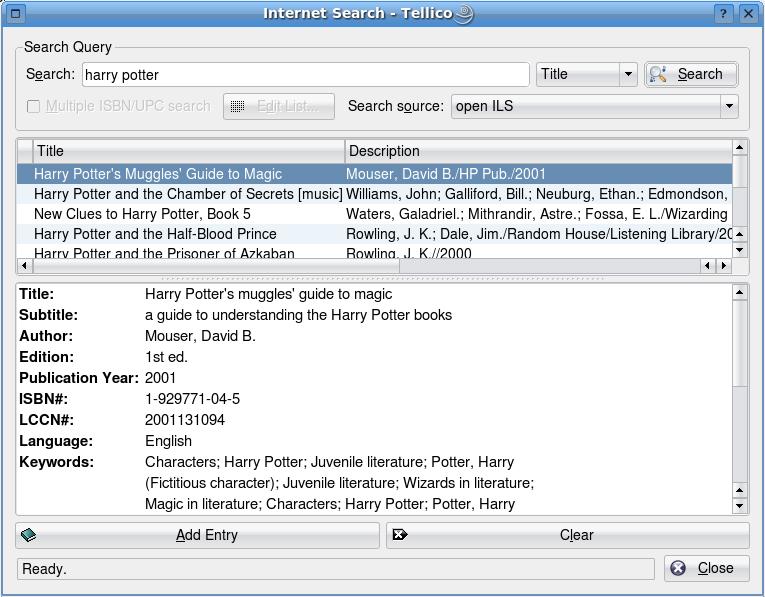The image size is (765, 597).
Task: Open the window menu icon in title bar
Action: [16, 13]
